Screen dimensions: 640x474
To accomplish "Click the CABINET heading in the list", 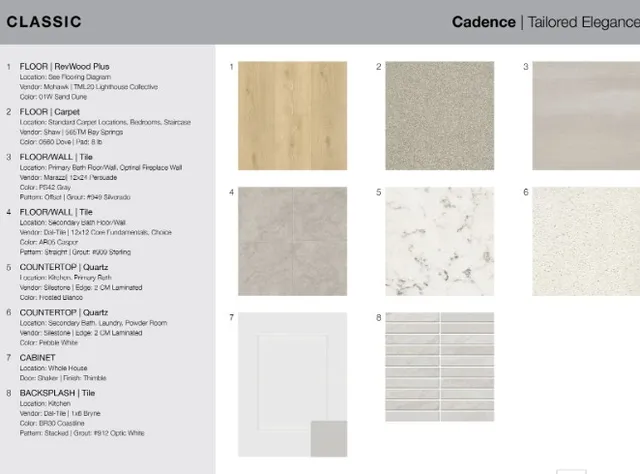I will pos(38,357).
